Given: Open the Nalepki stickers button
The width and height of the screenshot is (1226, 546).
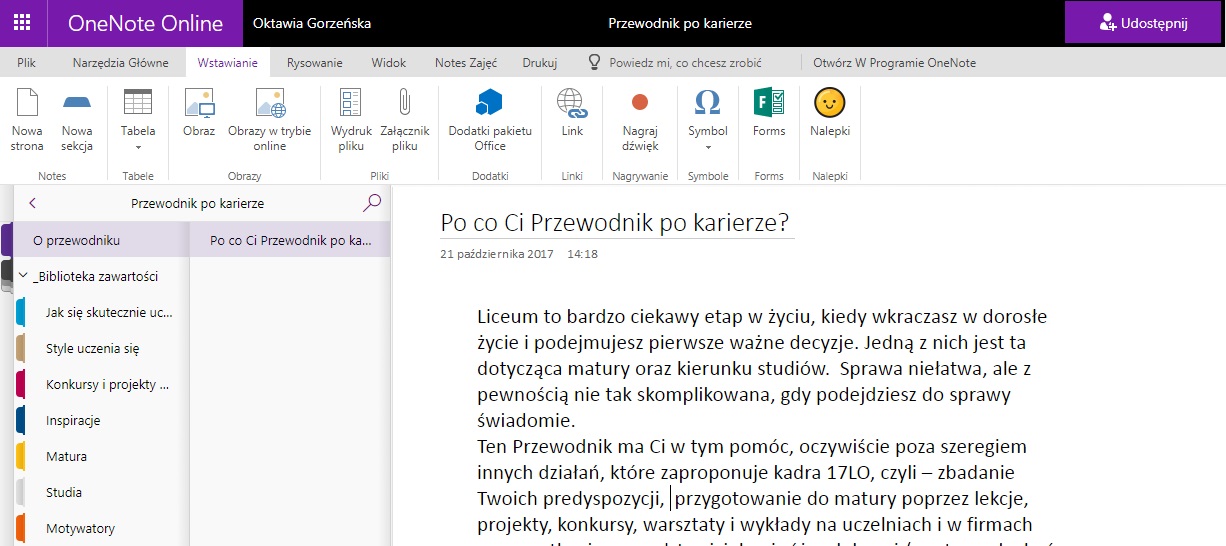Looking at the screenshot, I should (829, 113).
